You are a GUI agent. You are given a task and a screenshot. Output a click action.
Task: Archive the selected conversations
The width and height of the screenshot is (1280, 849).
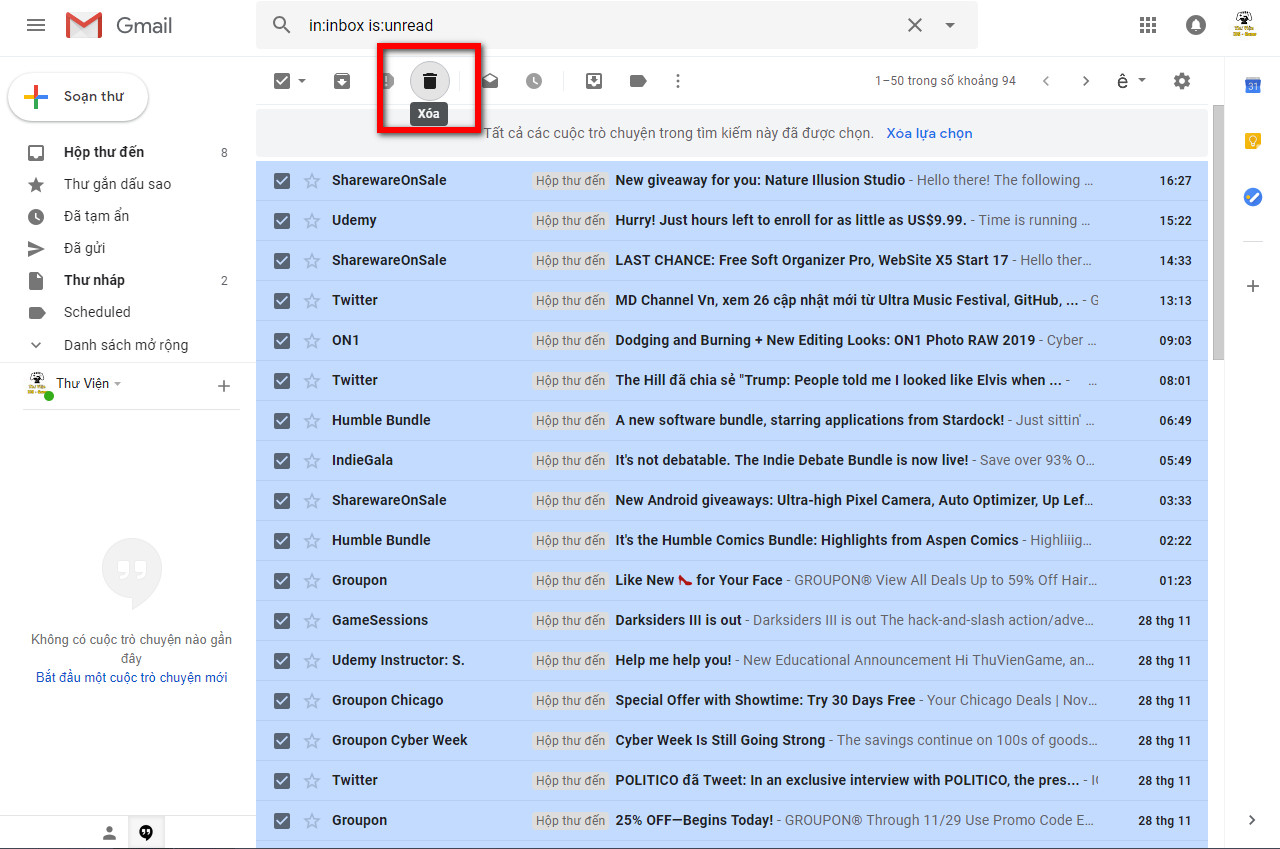[x=342, y=80]
